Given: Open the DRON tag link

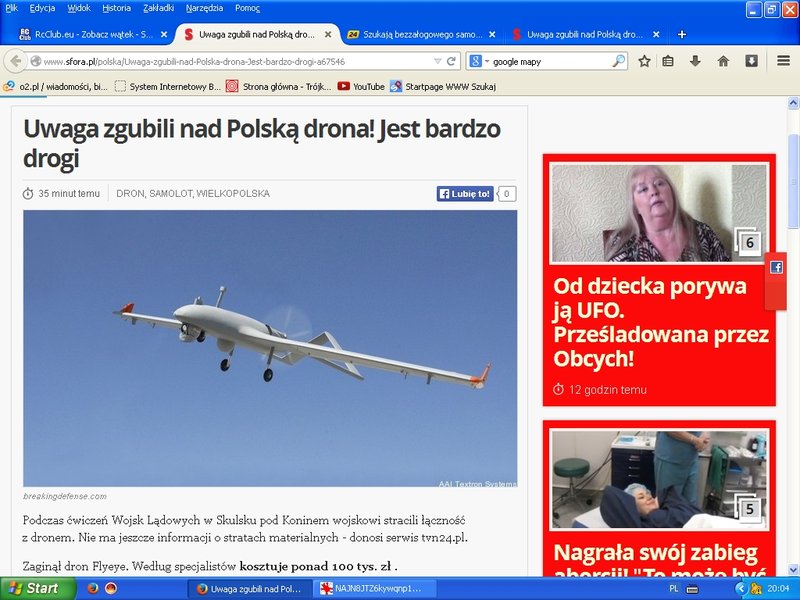Looking at the screenshot, I should [x=131, y=194].
